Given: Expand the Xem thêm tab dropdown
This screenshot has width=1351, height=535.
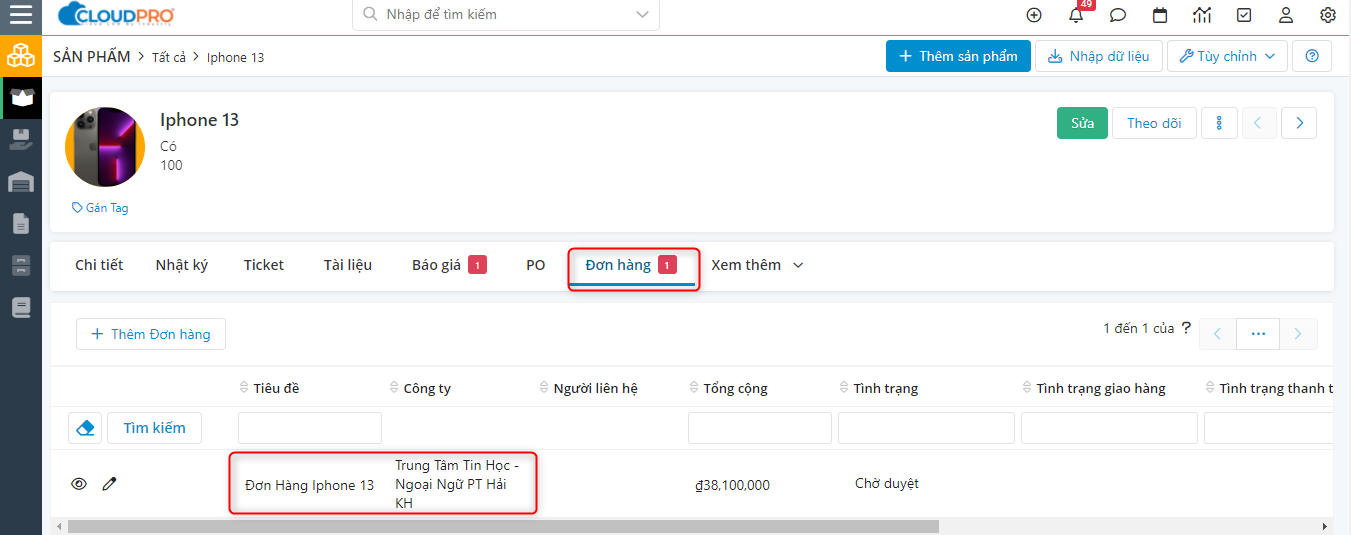Looking at the screenshot, I should pos(757,265).
